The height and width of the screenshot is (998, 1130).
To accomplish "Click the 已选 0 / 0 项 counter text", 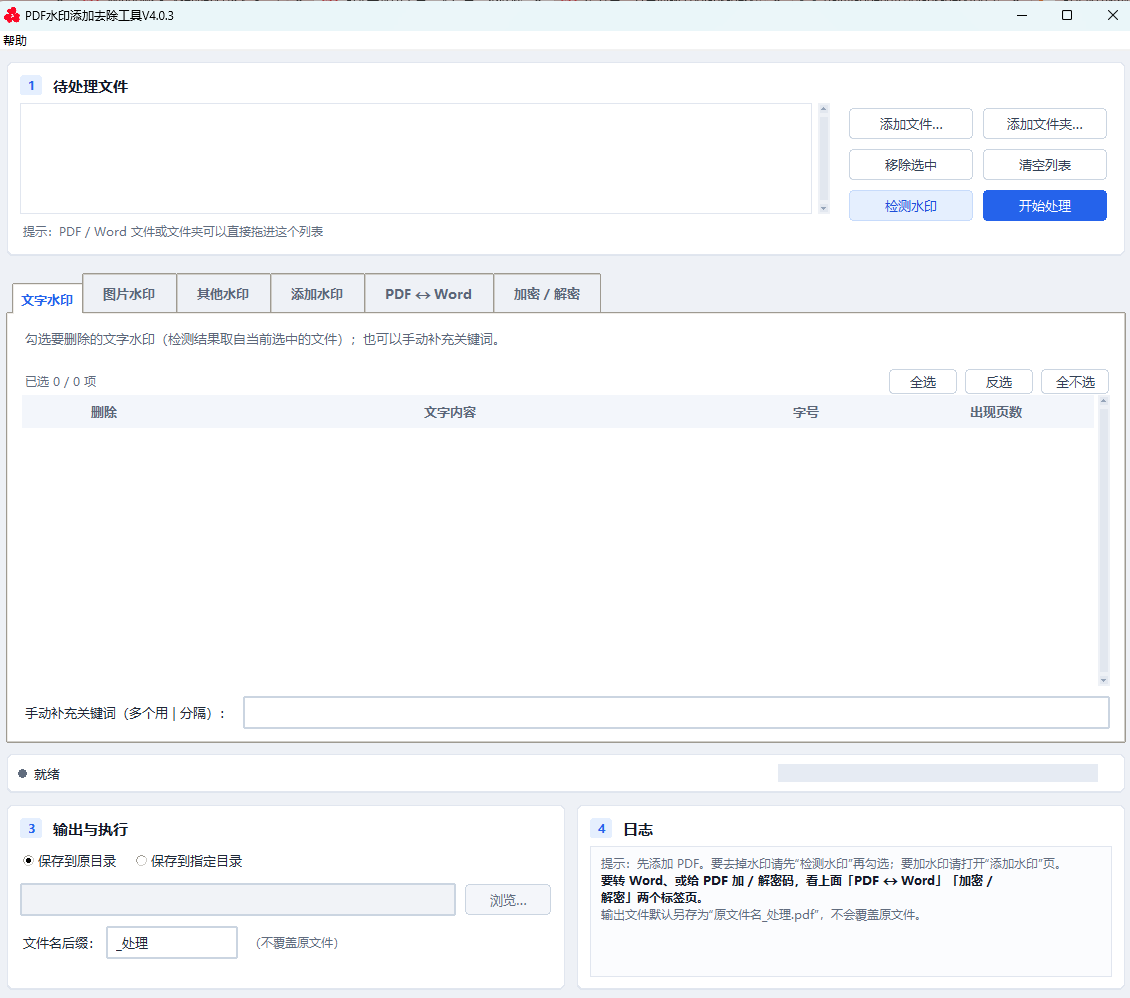I will (61, 381).
